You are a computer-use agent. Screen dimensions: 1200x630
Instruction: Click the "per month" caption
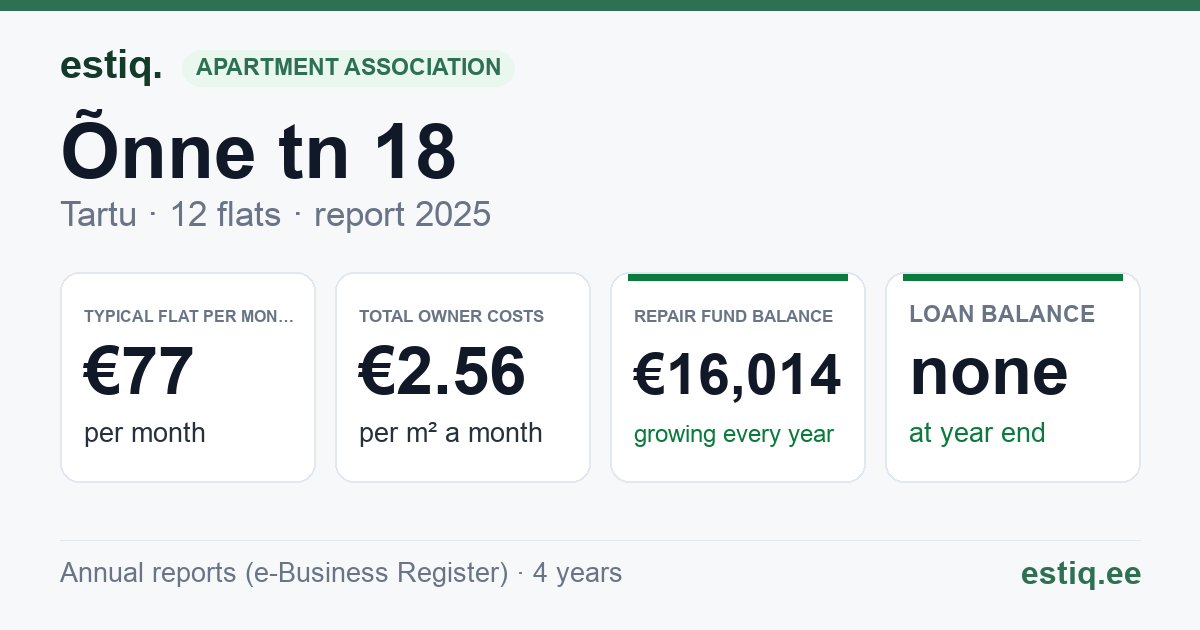145,433
